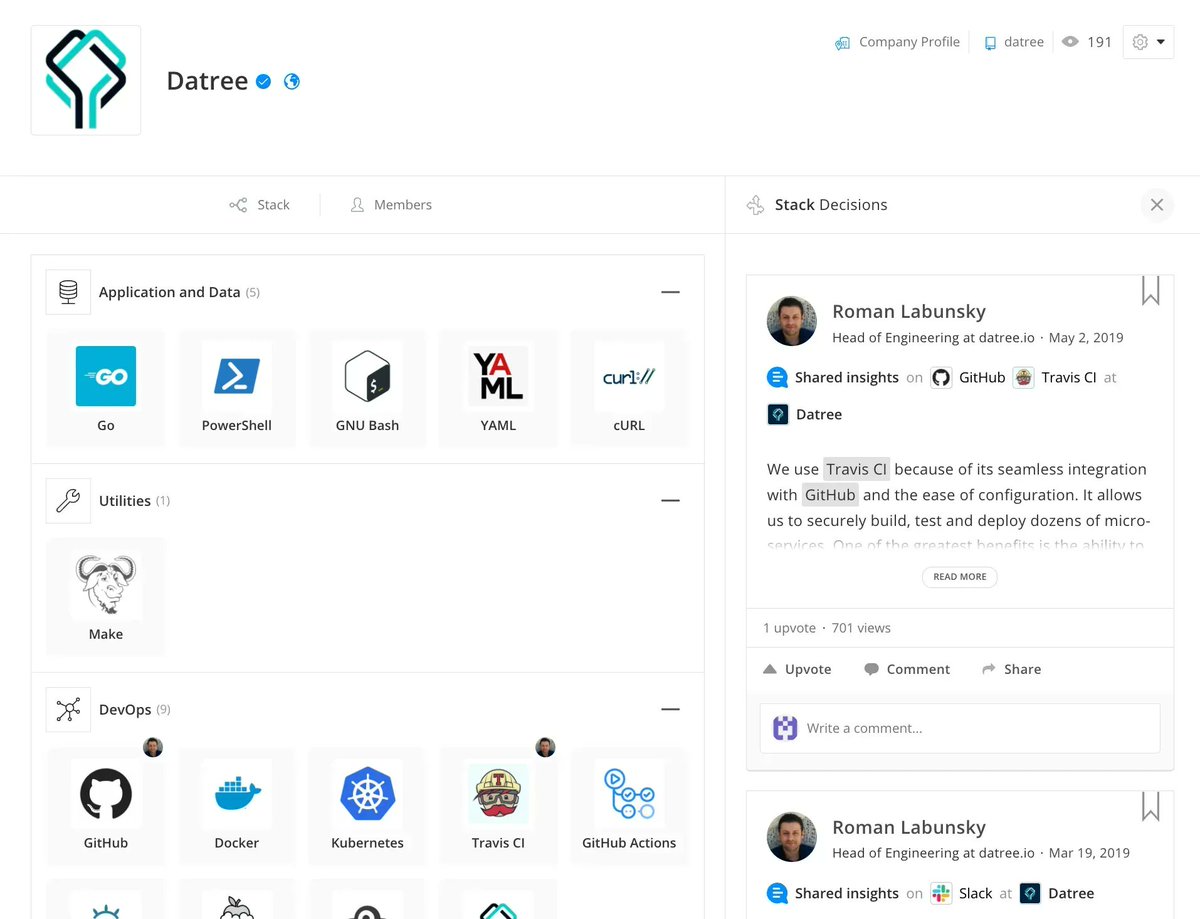
Task: Click the '701 views' text
Action: point(861,628)
